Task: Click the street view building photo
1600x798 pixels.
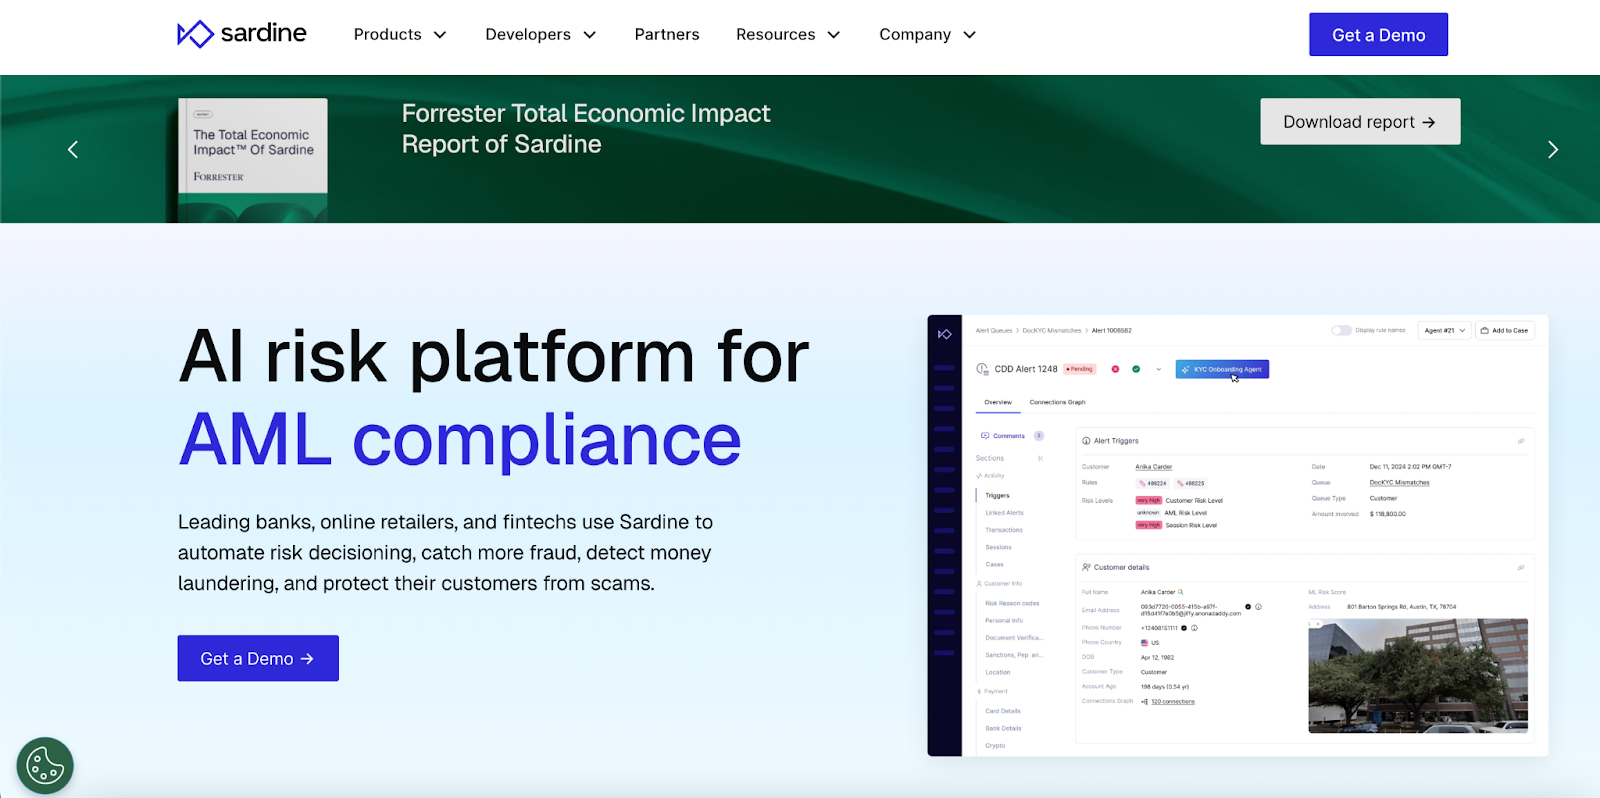Action: click(1418, 675)
